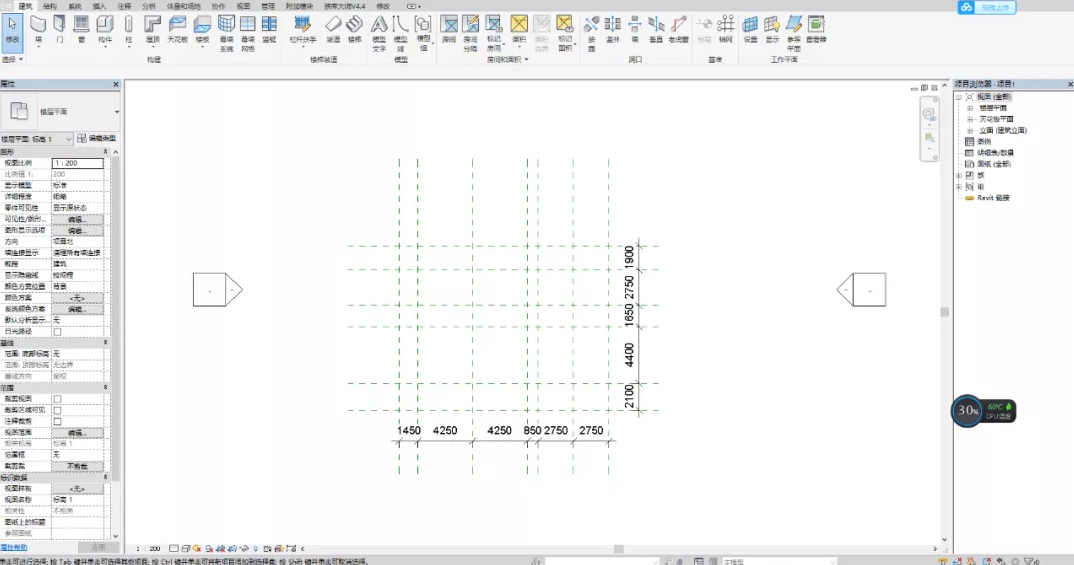Select the Room Separator tool
Viewport: 1074px width, 565px height.
coord(471,32)
